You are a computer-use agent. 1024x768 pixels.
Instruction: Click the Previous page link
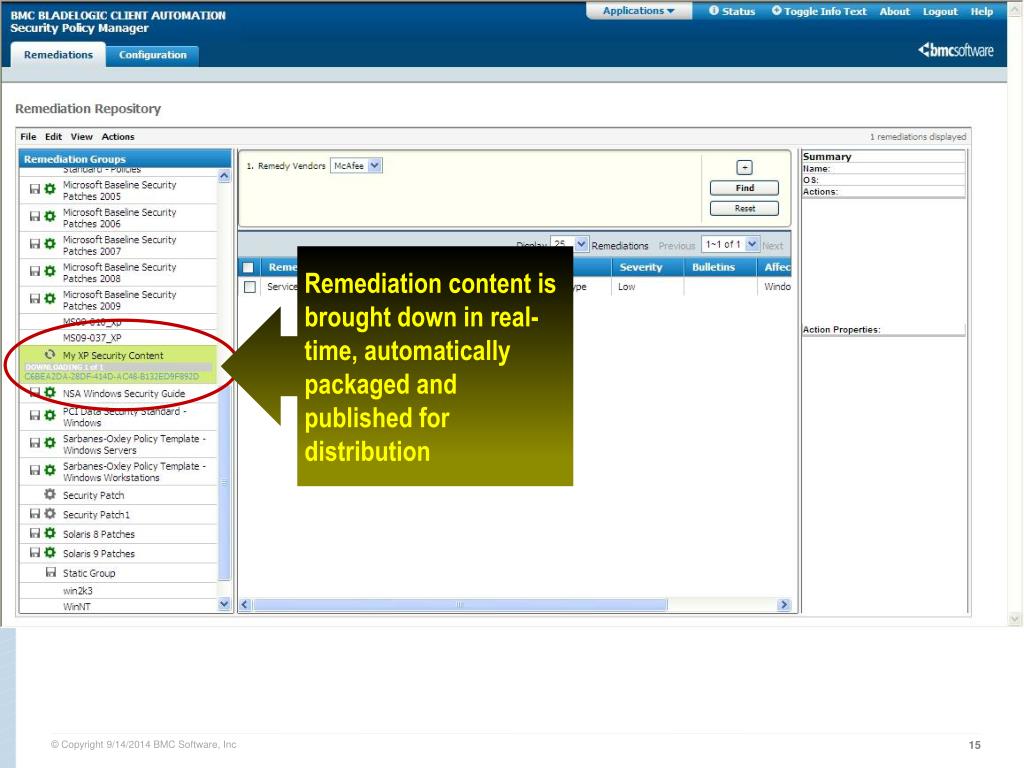[677, 246]
